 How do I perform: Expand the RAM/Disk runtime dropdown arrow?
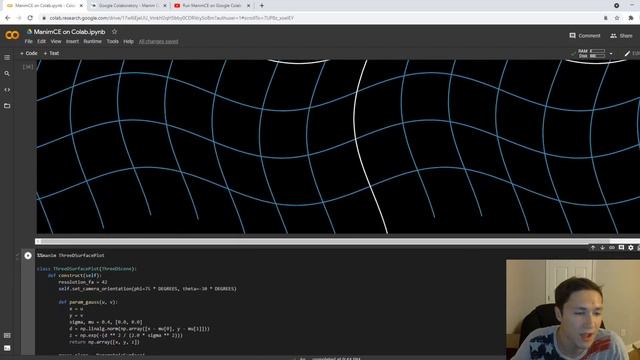(x=611, y=53)
